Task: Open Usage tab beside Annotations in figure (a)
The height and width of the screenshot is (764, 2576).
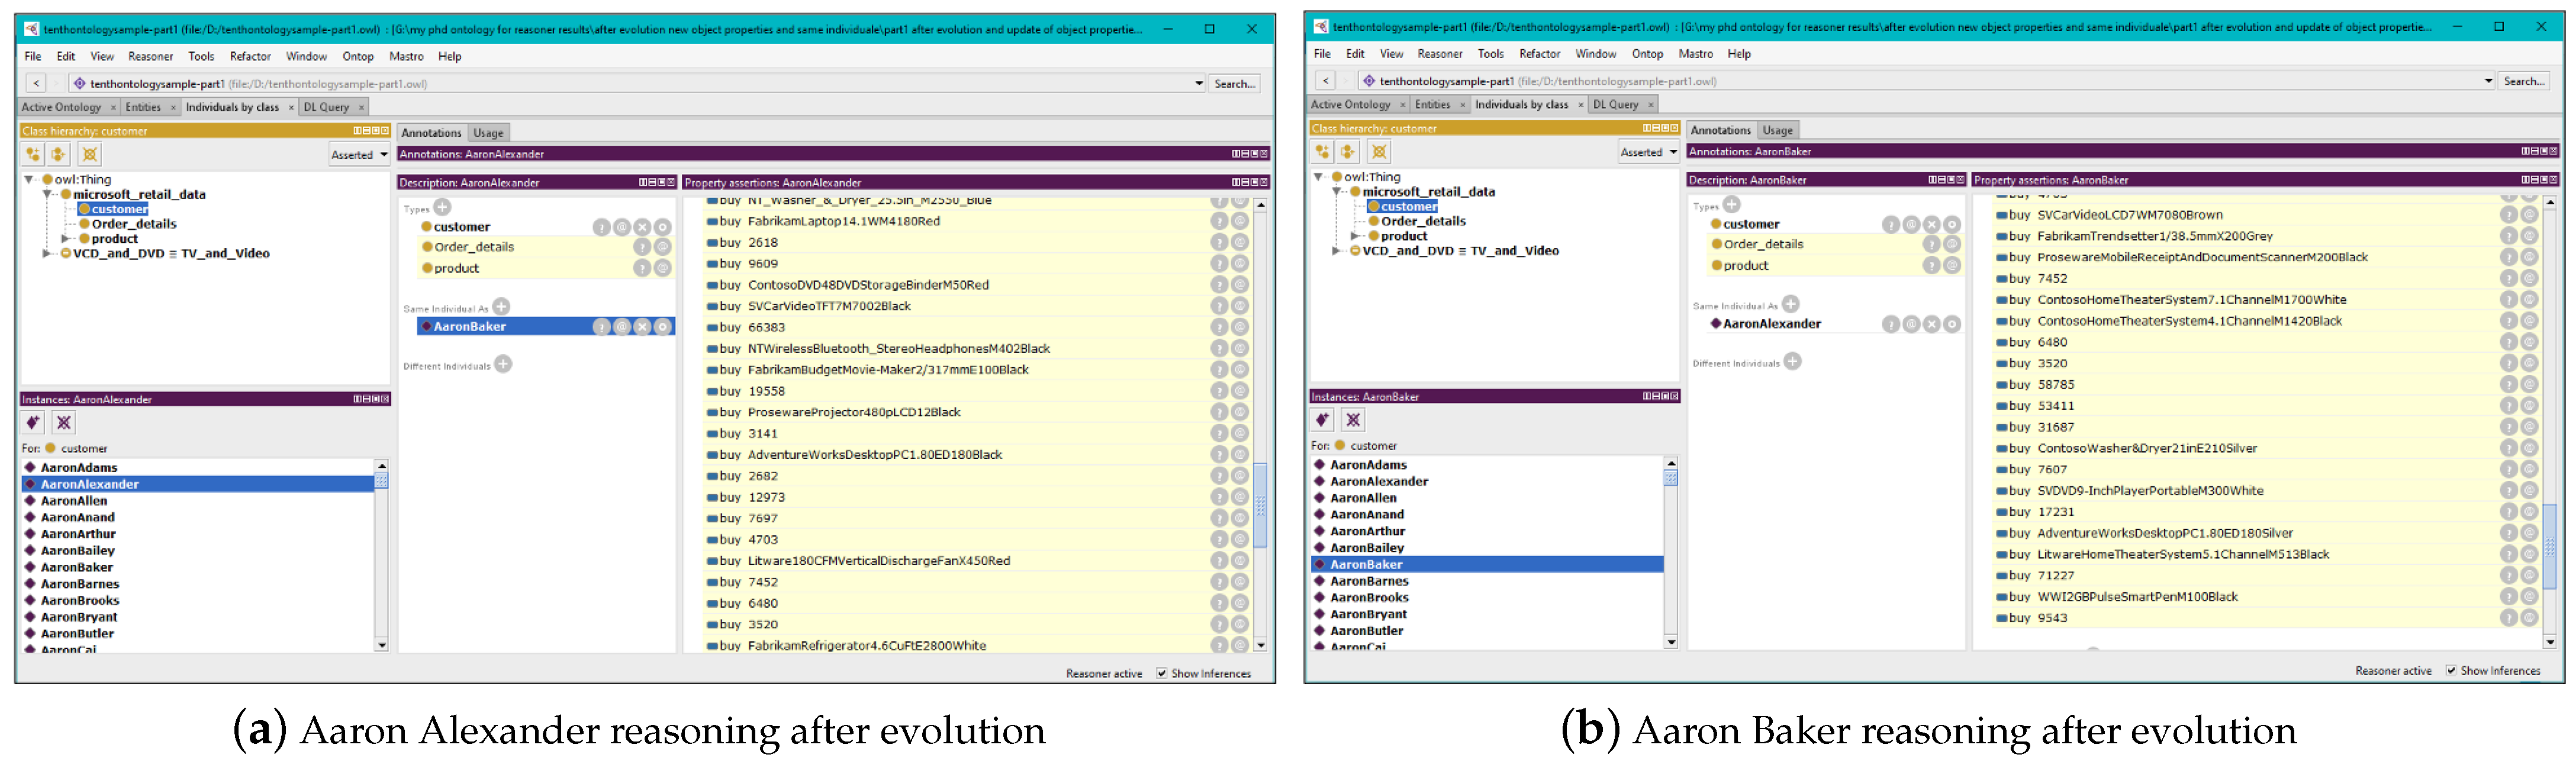Action: click(x=488, y=133)
